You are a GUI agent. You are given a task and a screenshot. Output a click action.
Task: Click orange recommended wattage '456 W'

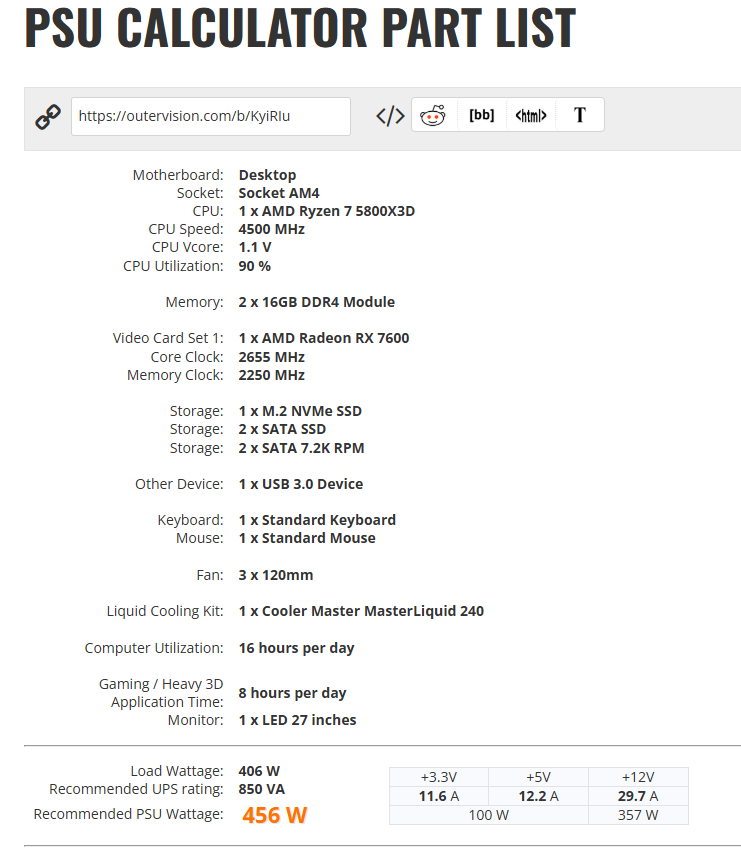click(275, 815)
